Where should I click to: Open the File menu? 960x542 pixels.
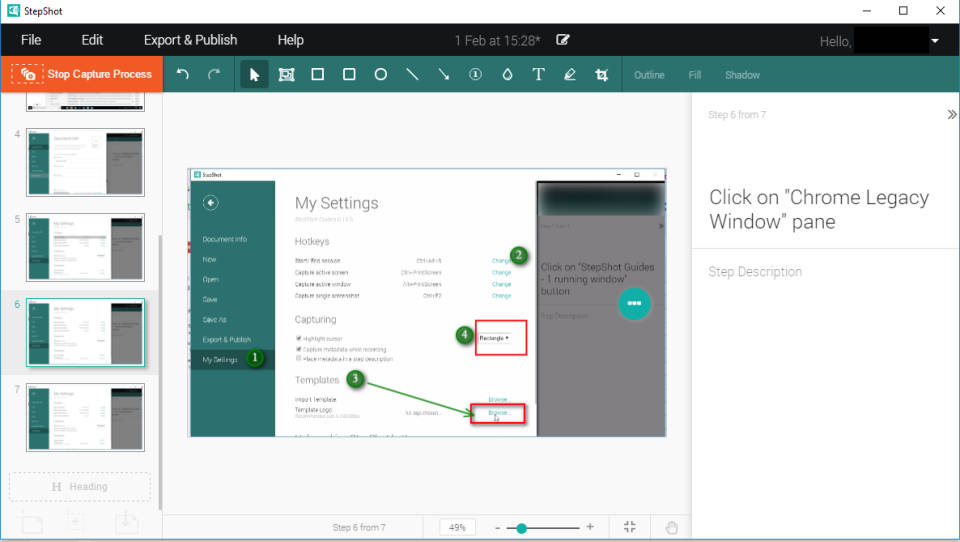31,40
